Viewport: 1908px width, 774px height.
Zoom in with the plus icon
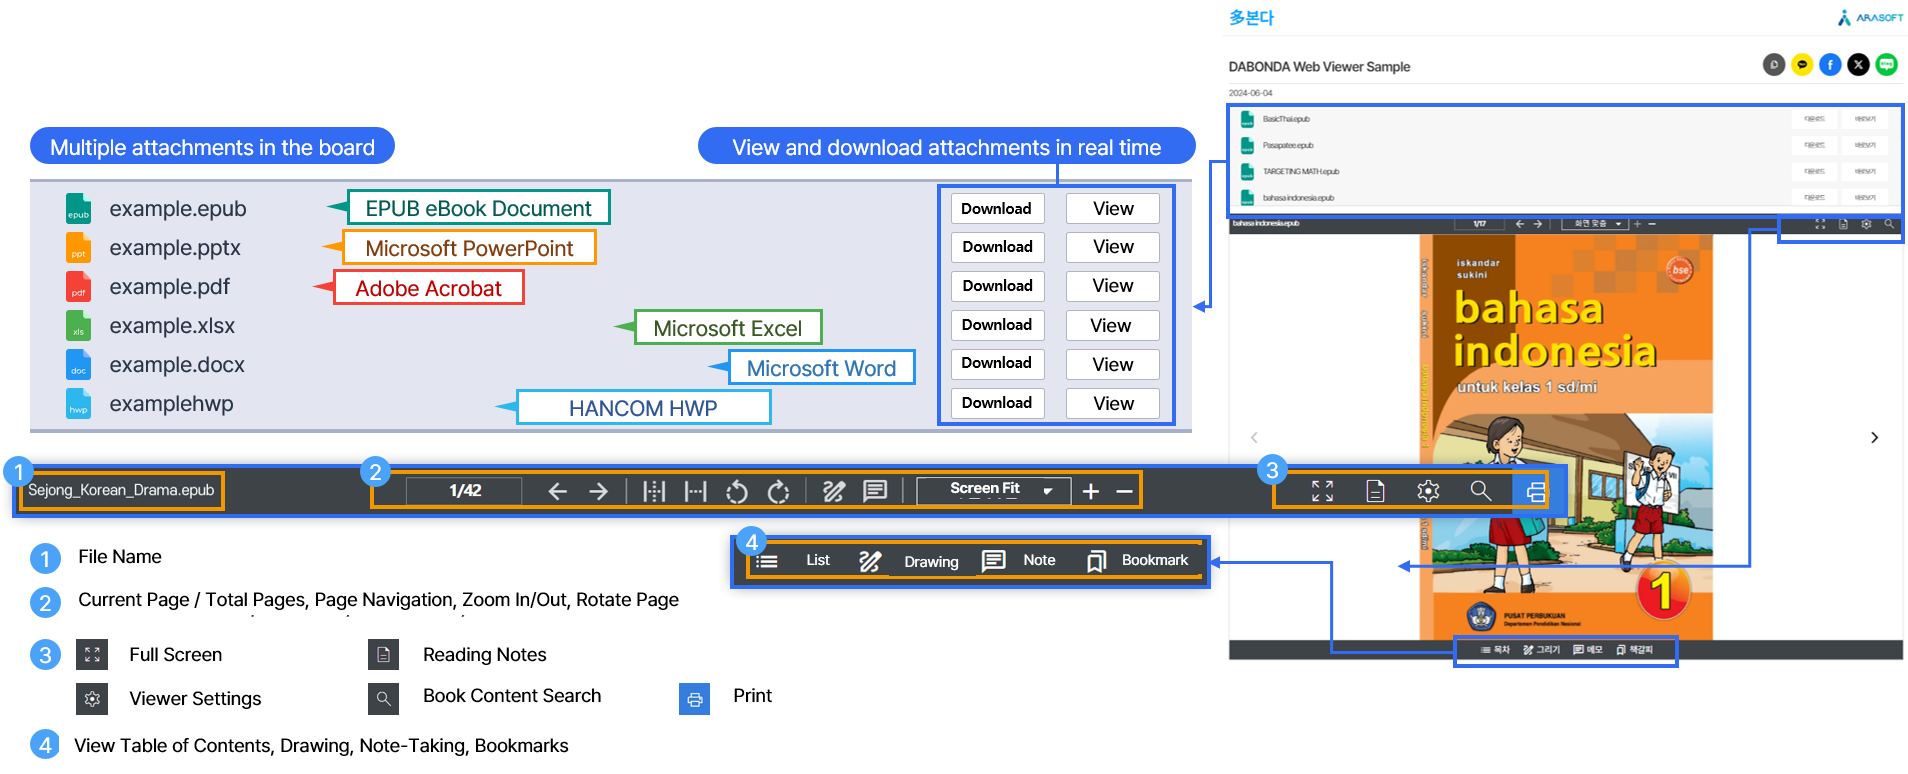coord(1091,491)
